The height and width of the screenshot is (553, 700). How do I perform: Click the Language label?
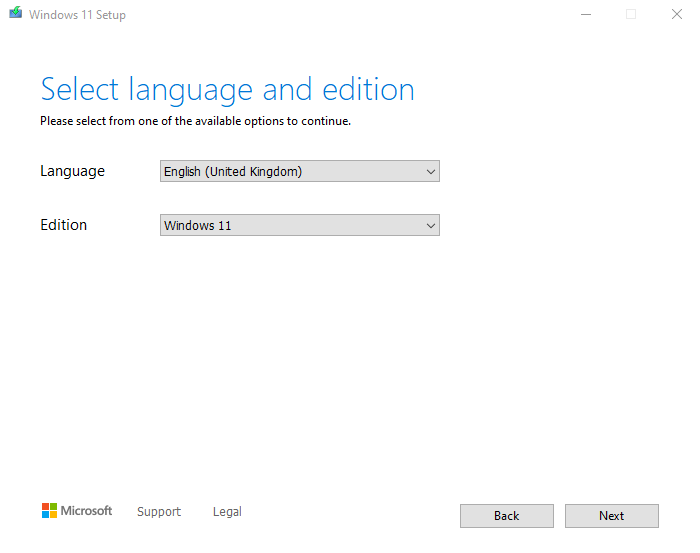[72, 171]
